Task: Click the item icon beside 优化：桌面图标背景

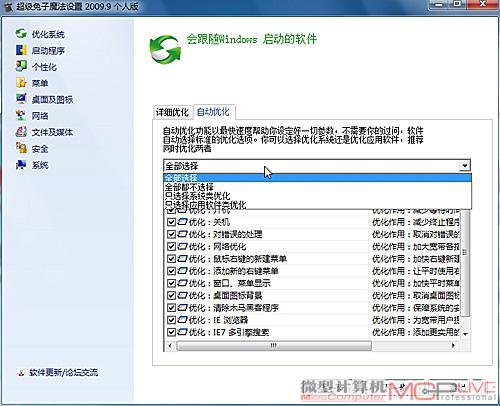Action: pyautogui.click(x=182, y=295)
